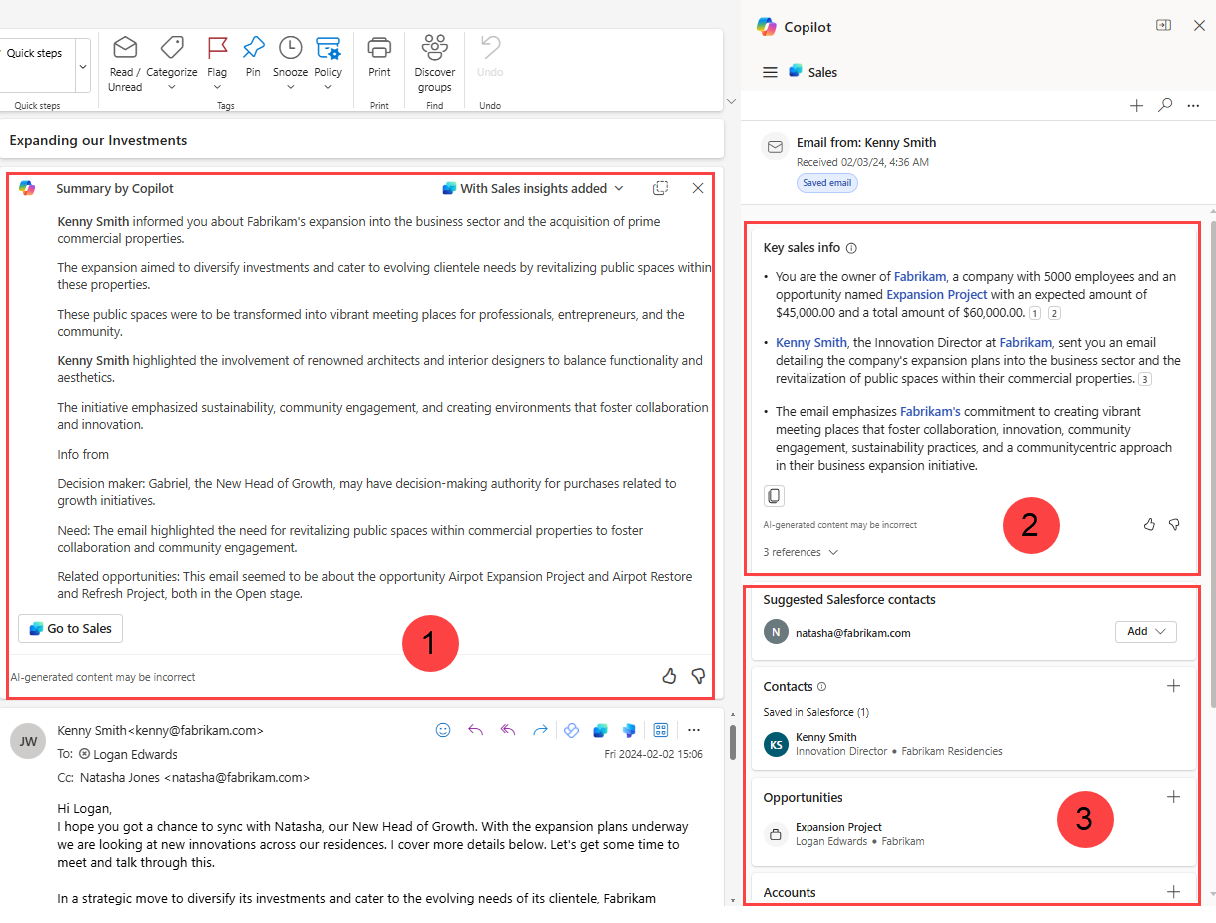Open the apps grid icon in email header

(661, 730)
